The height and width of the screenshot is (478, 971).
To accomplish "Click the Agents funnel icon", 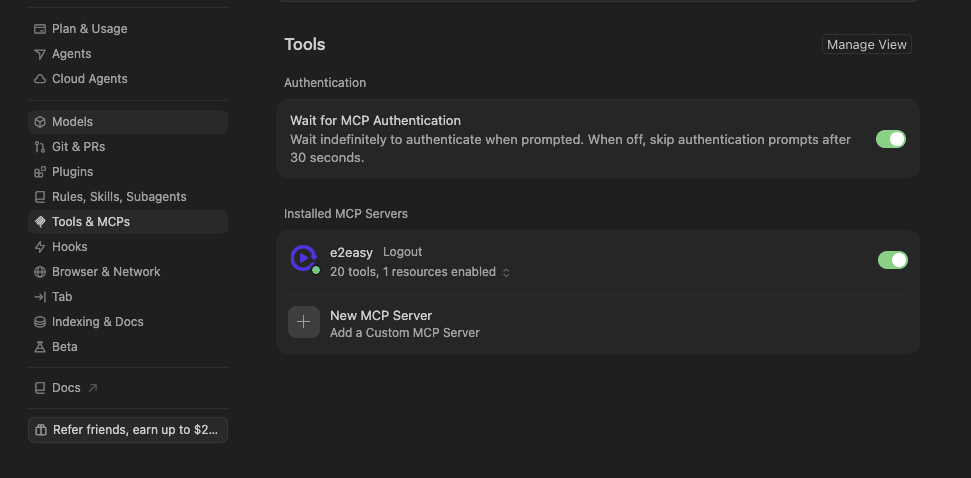I will click(40, 54).
